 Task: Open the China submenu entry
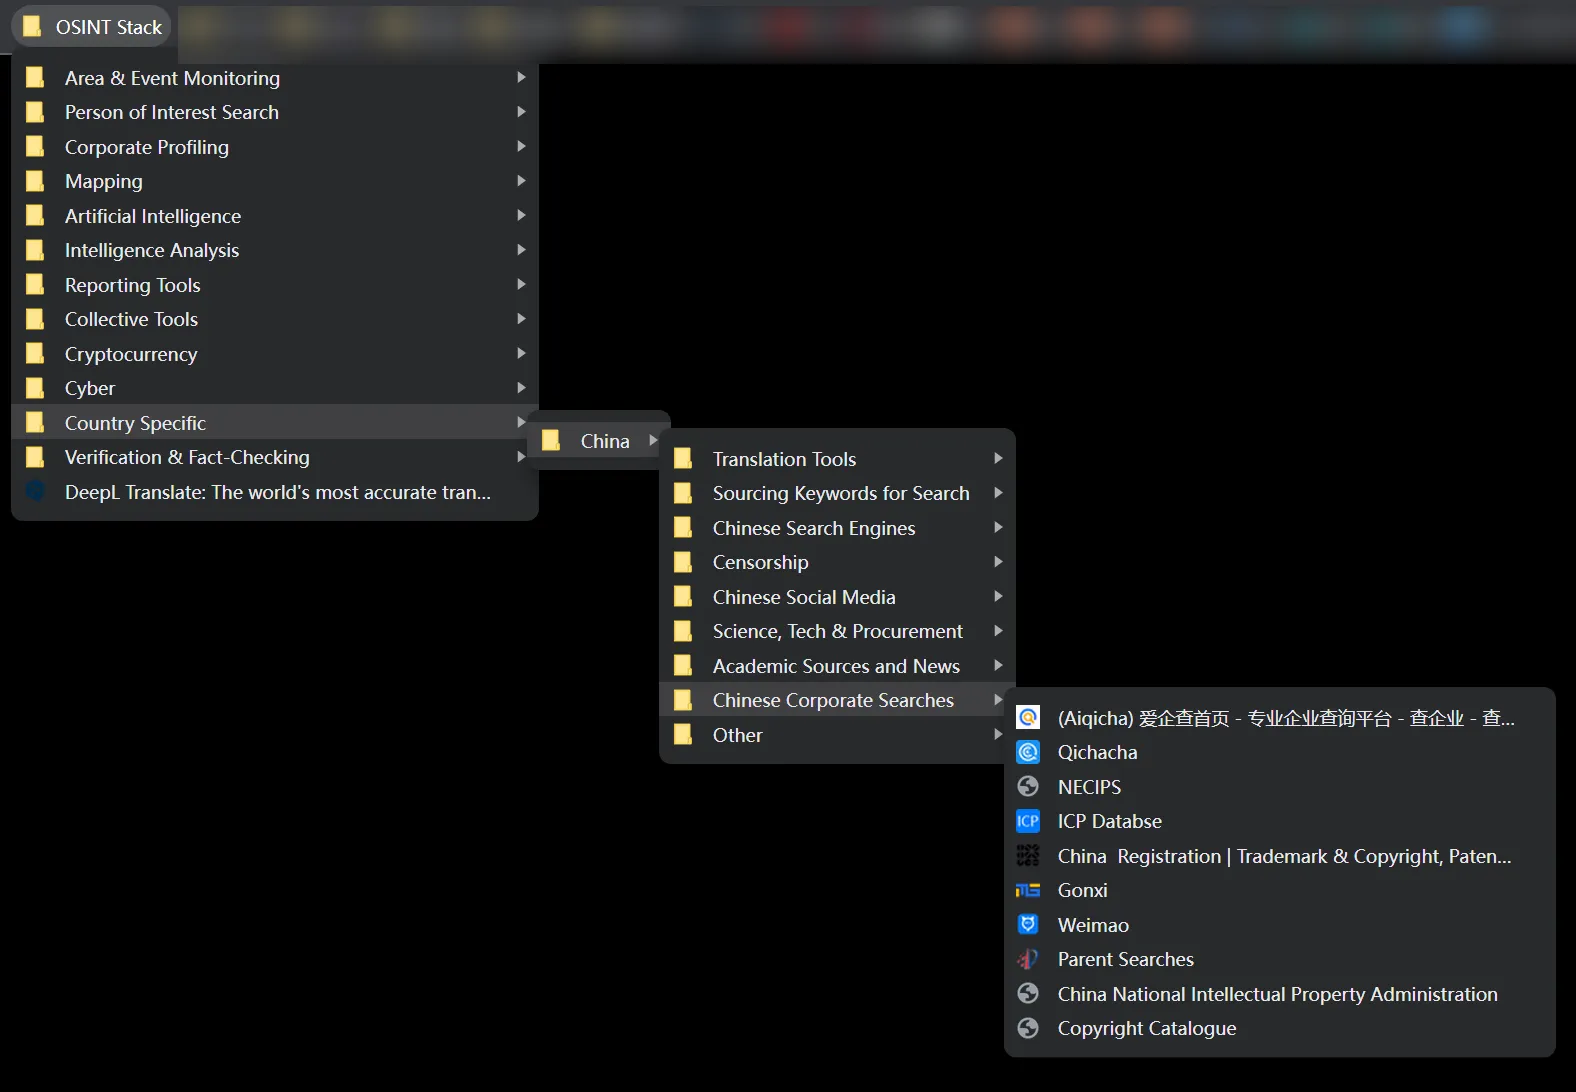(598, 441)
